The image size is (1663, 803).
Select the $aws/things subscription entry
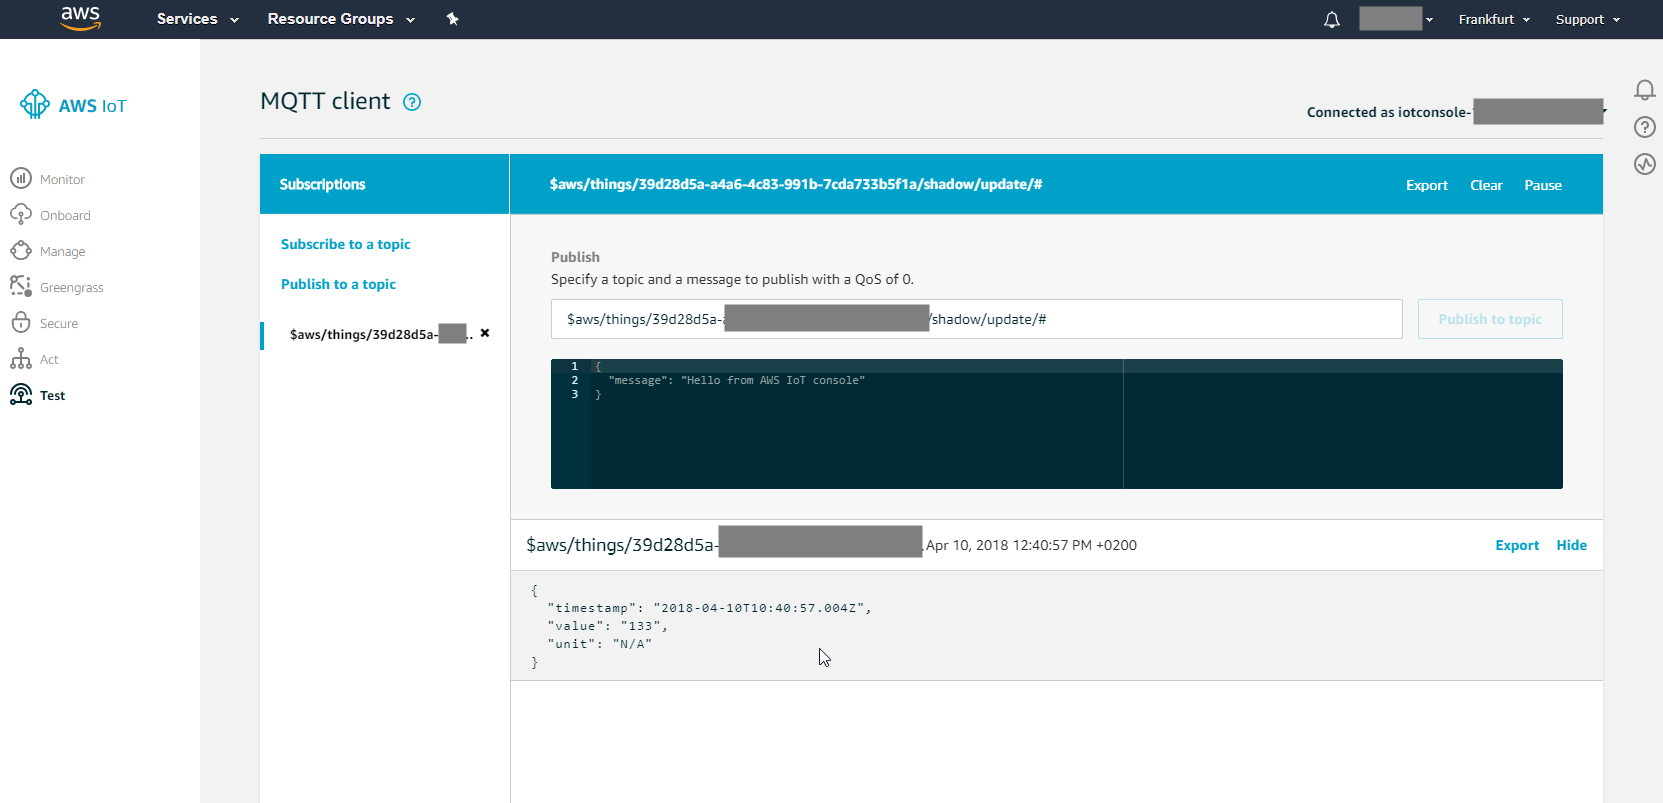click(x=380, y=334)
